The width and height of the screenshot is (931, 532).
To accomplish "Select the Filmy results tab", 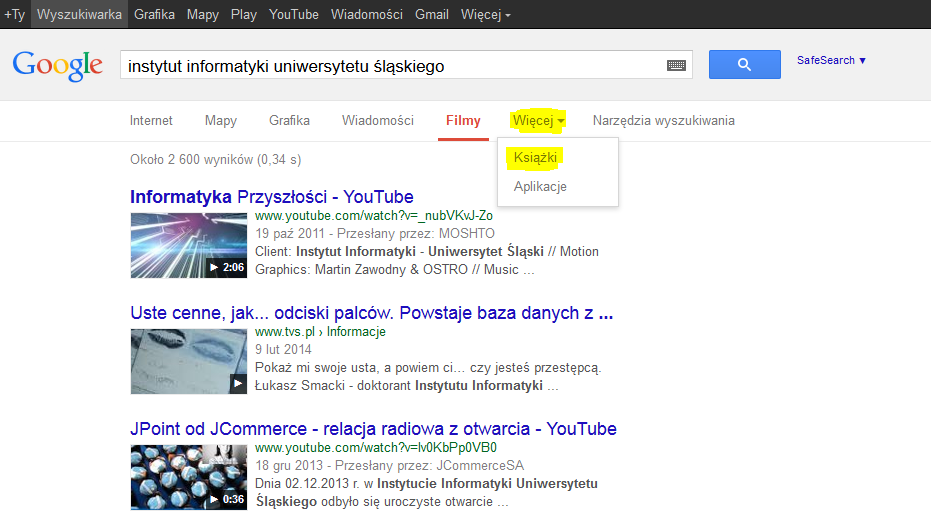I will coord(463,121).
